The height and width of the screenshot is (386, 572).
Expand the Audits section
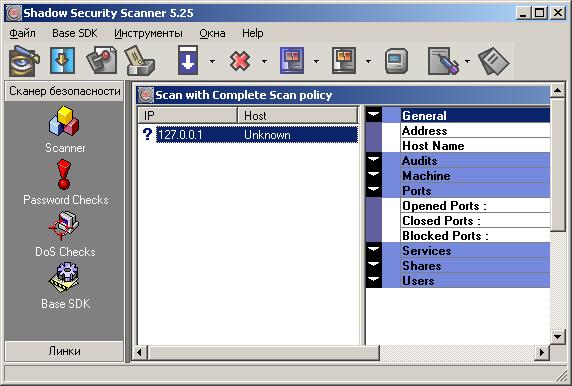(374, 160)
